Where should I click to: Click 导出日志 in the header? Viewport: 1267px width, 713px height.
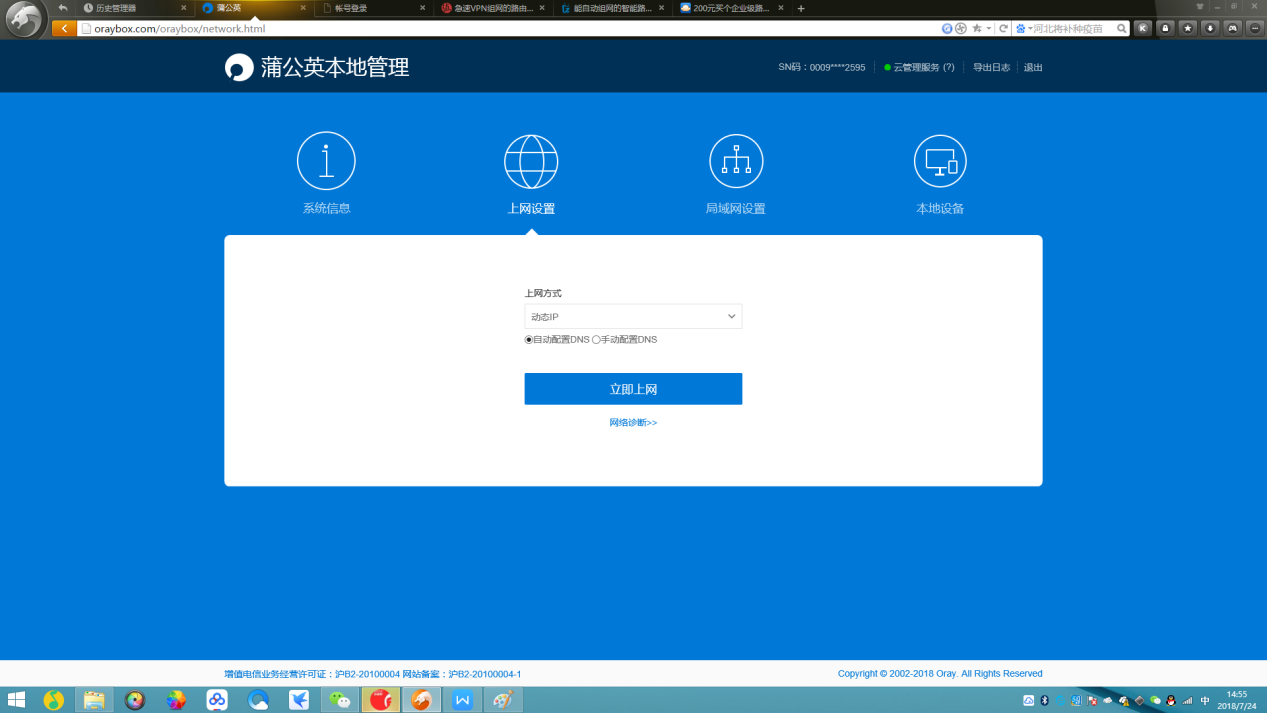(991, 68)
